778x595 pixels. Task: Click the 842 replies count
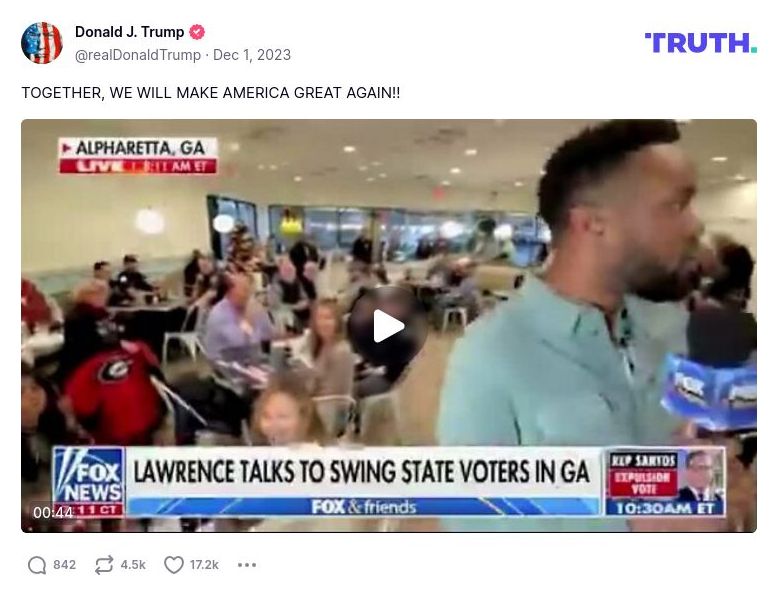click(x=65, y=565)
